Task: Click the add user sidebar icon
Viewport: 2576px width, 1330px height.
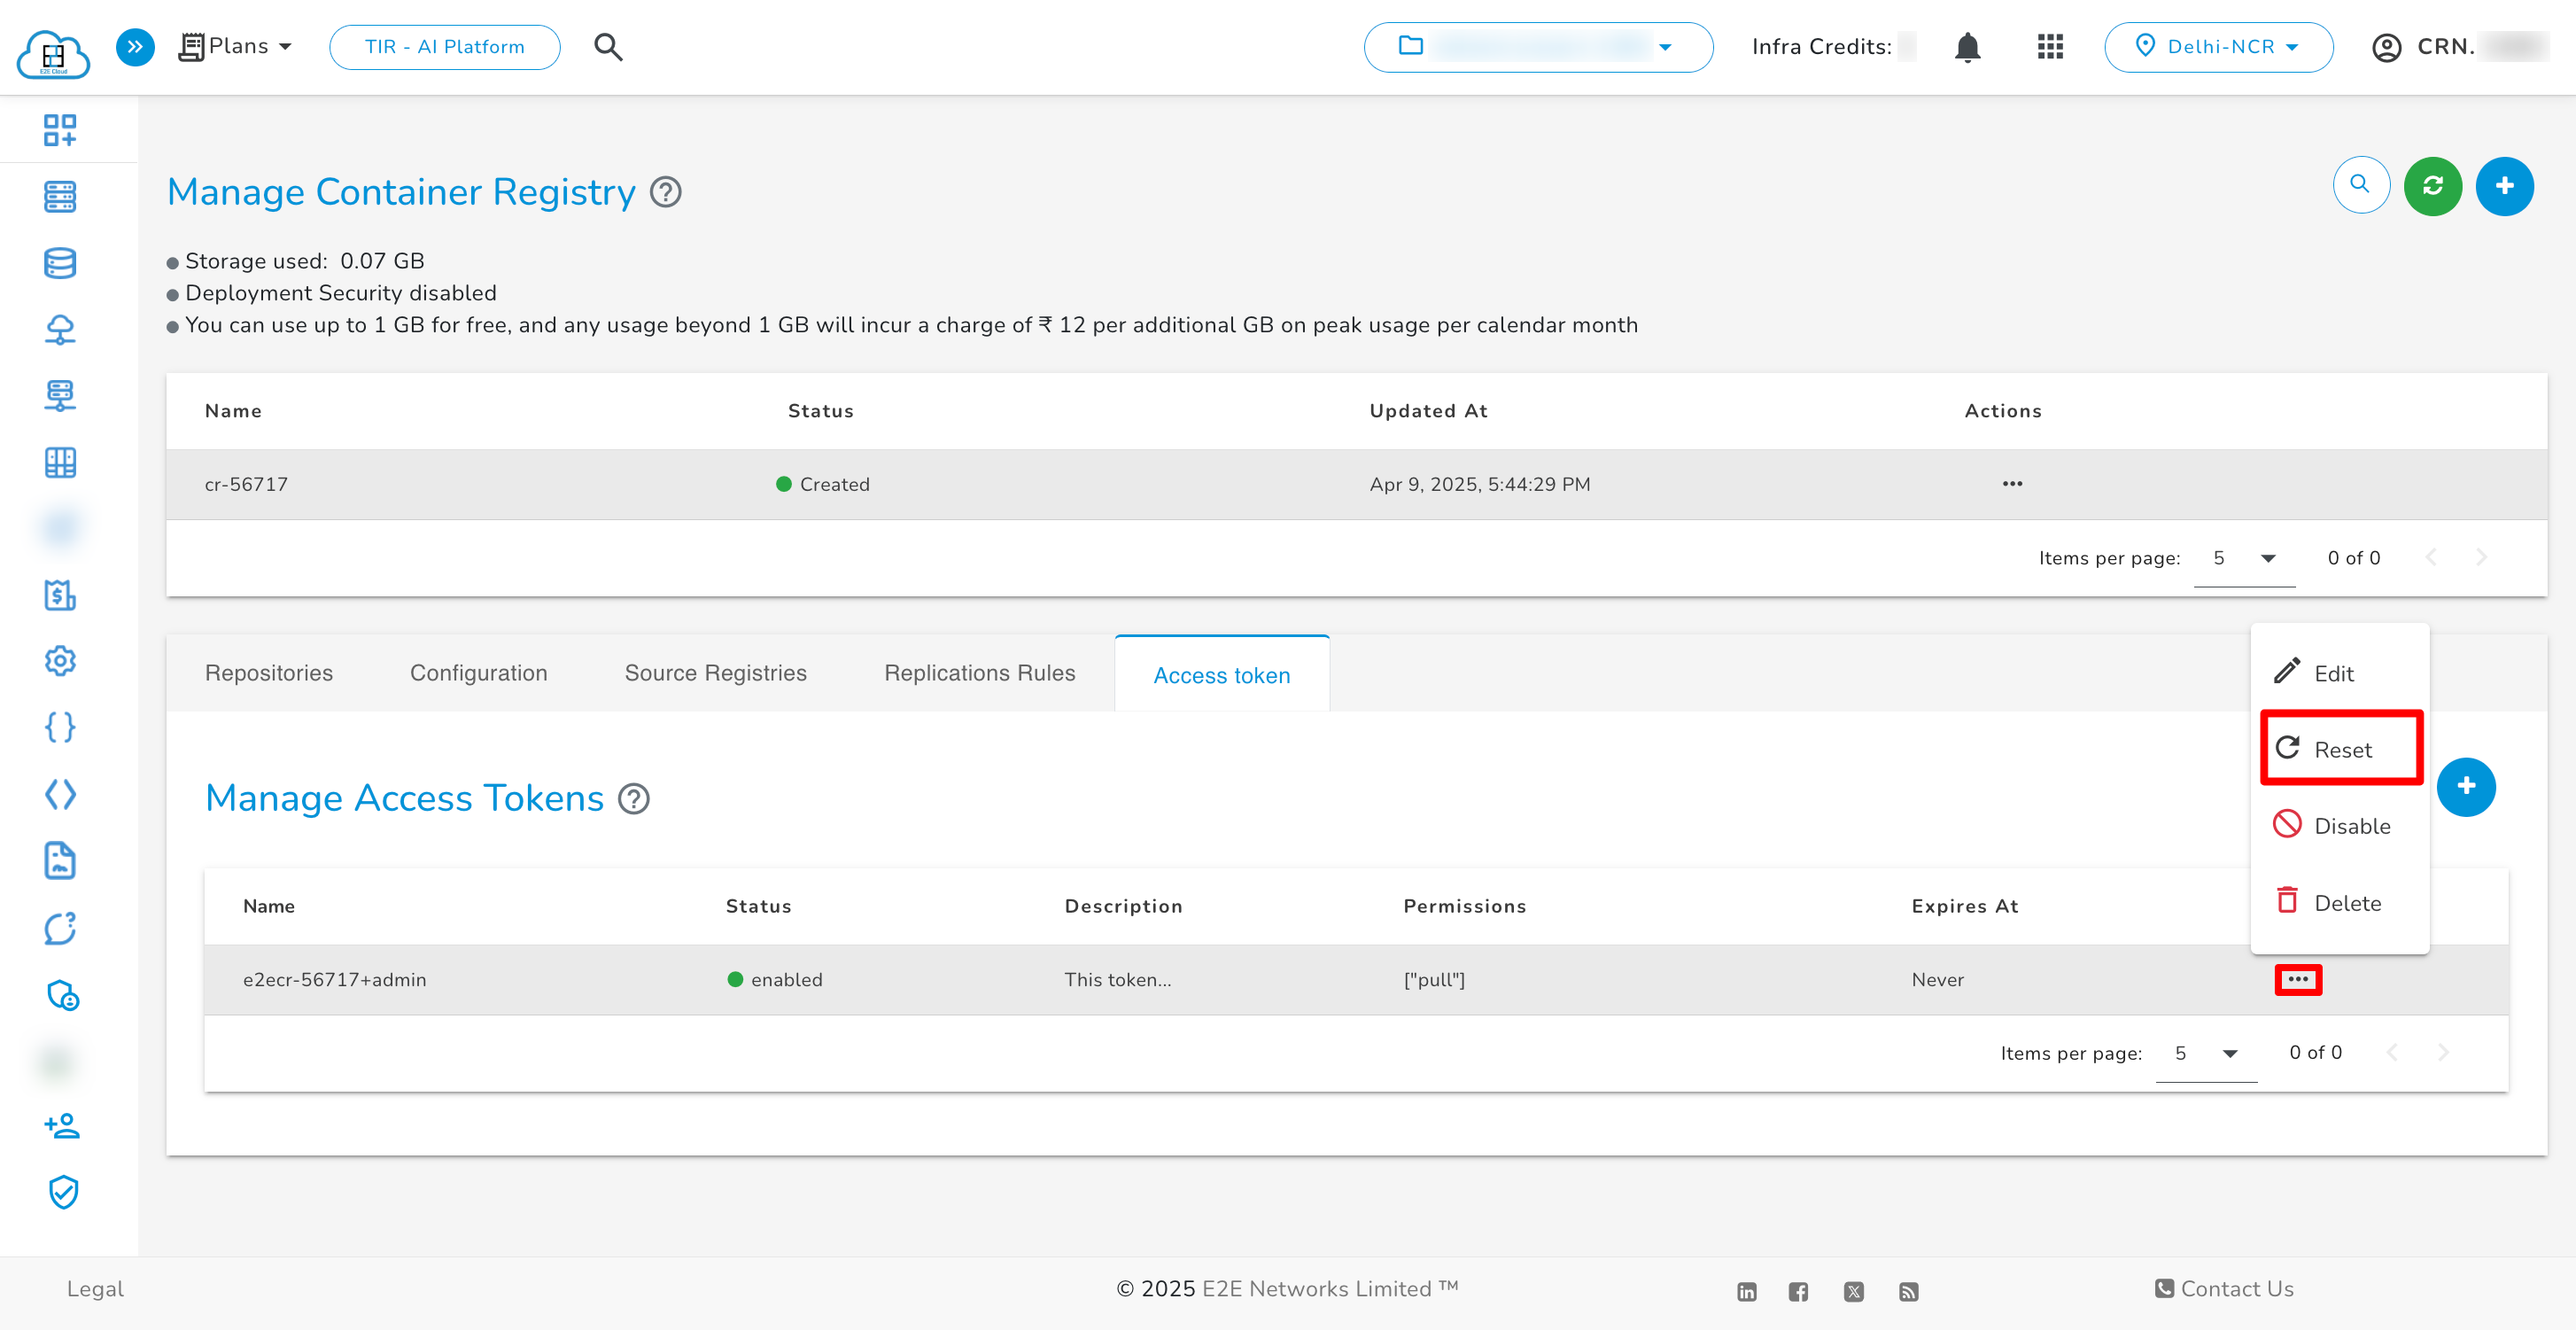Action: (61, 1126)
